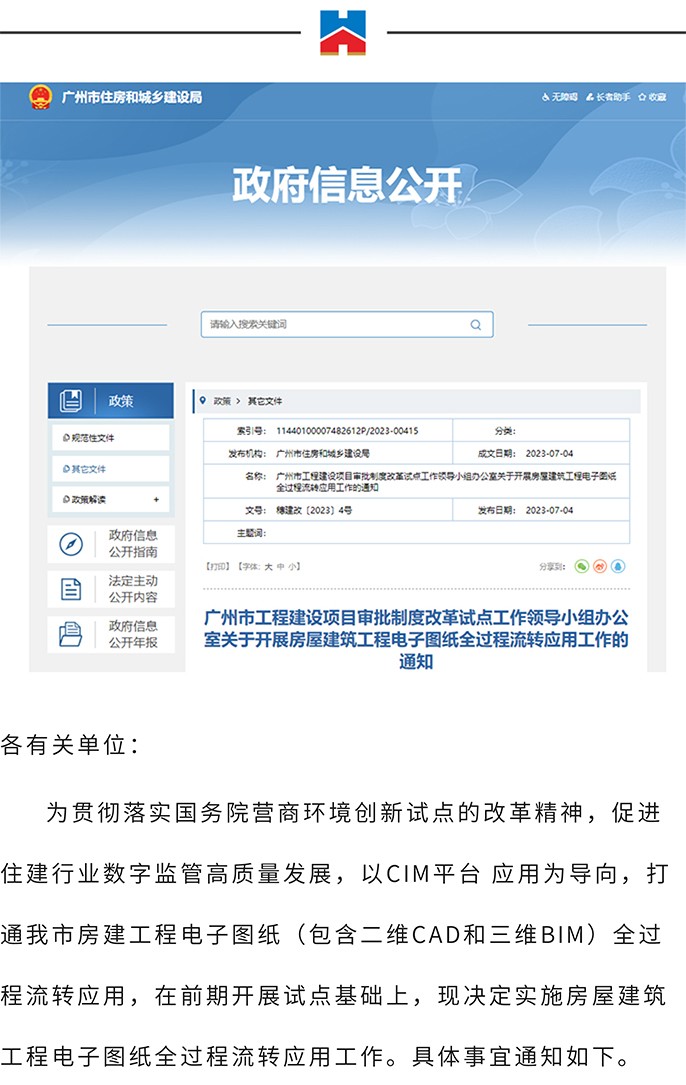The image size is (686, 1085).
Task: Click the search magnifier icon
Action: click(476, 325)
